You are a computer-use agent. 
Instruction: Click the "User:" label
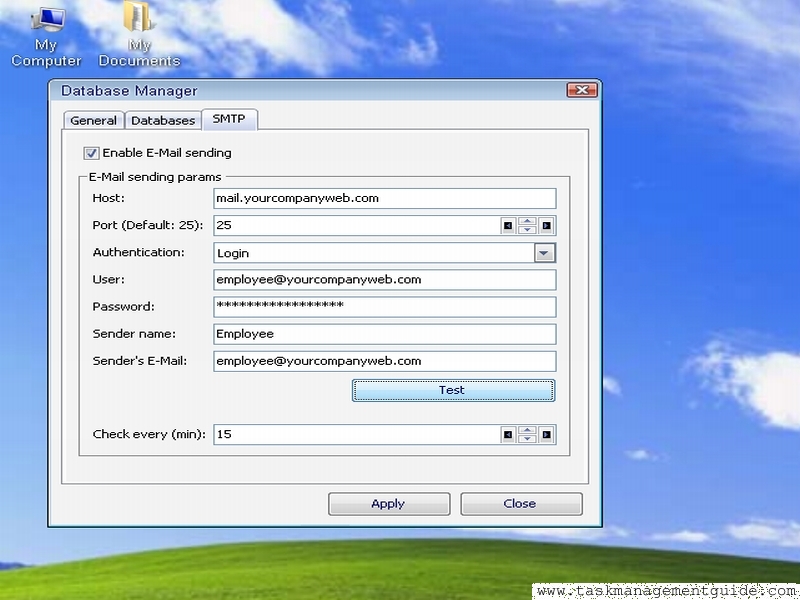click(x=109, y=280)
